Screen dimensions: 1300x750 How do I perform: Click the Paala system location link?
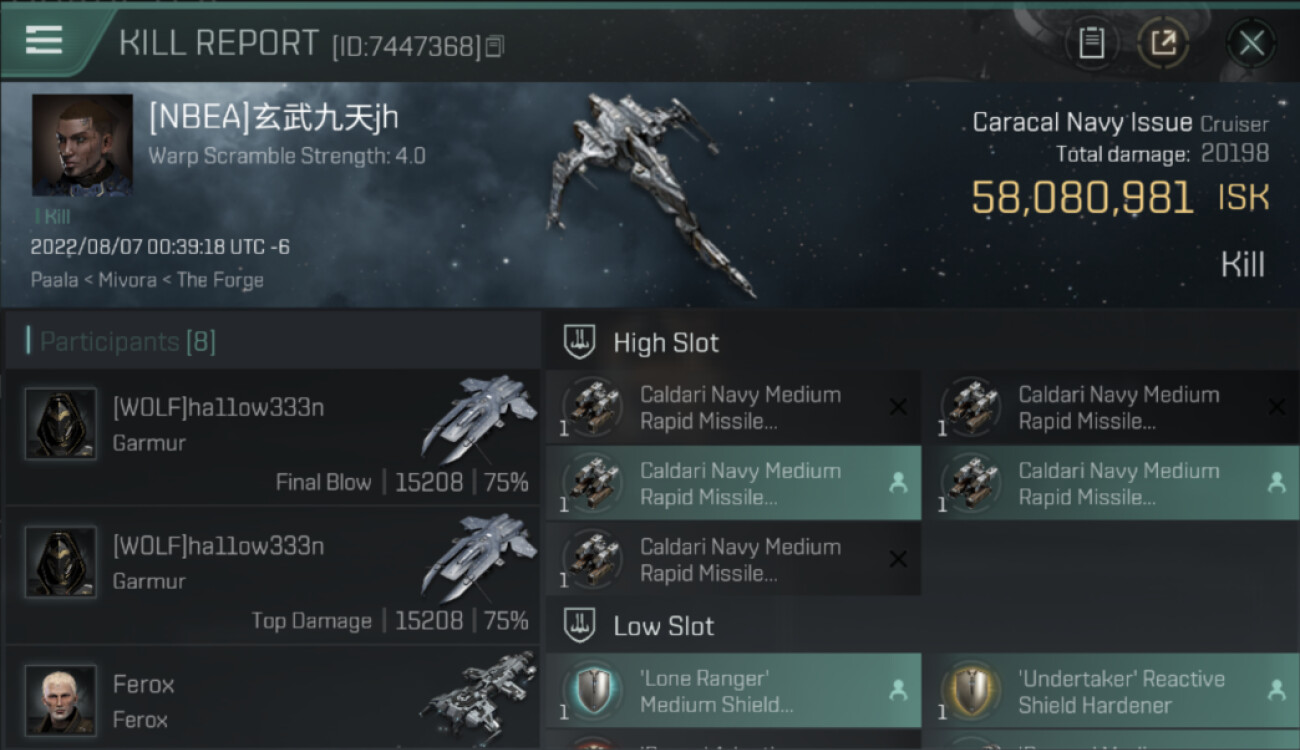pyautogui.click(x=55, y=280)
